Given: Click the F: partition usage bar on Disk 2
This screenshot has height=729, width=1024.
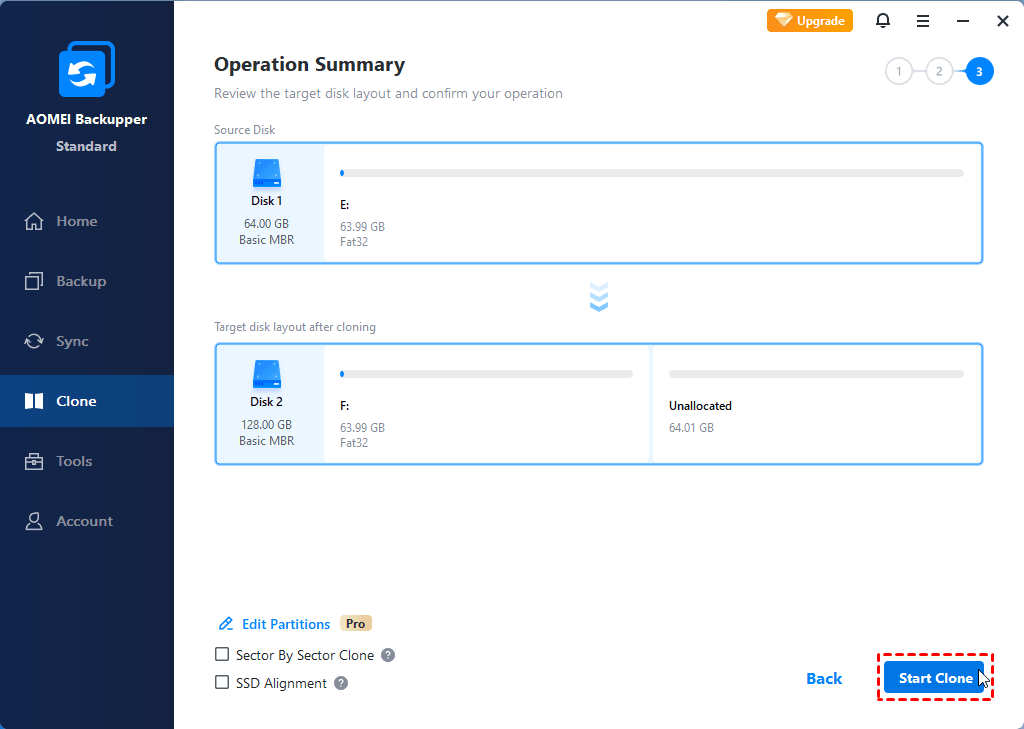Looking at the screenshot, I should 485,374.
